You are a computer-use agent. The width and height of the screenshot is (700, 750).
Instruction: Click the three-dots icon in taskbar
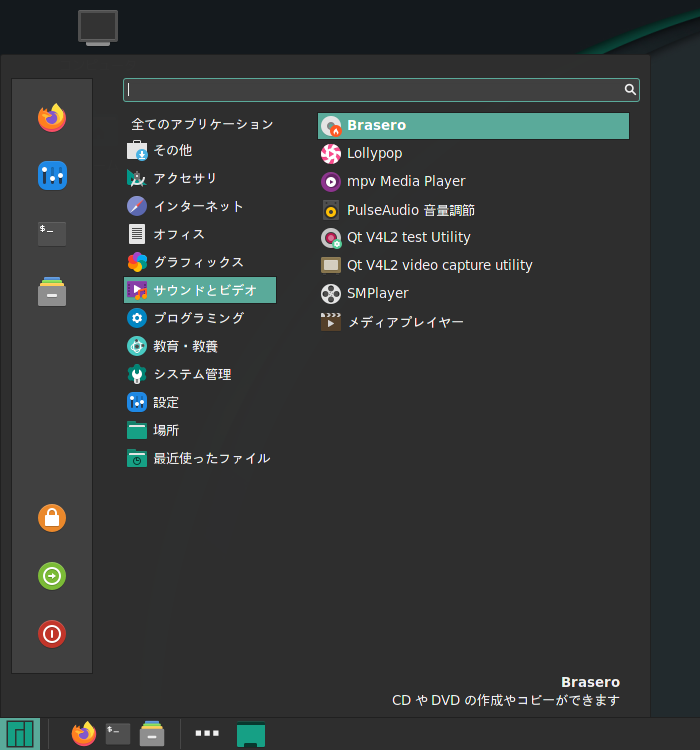[207, 733]
